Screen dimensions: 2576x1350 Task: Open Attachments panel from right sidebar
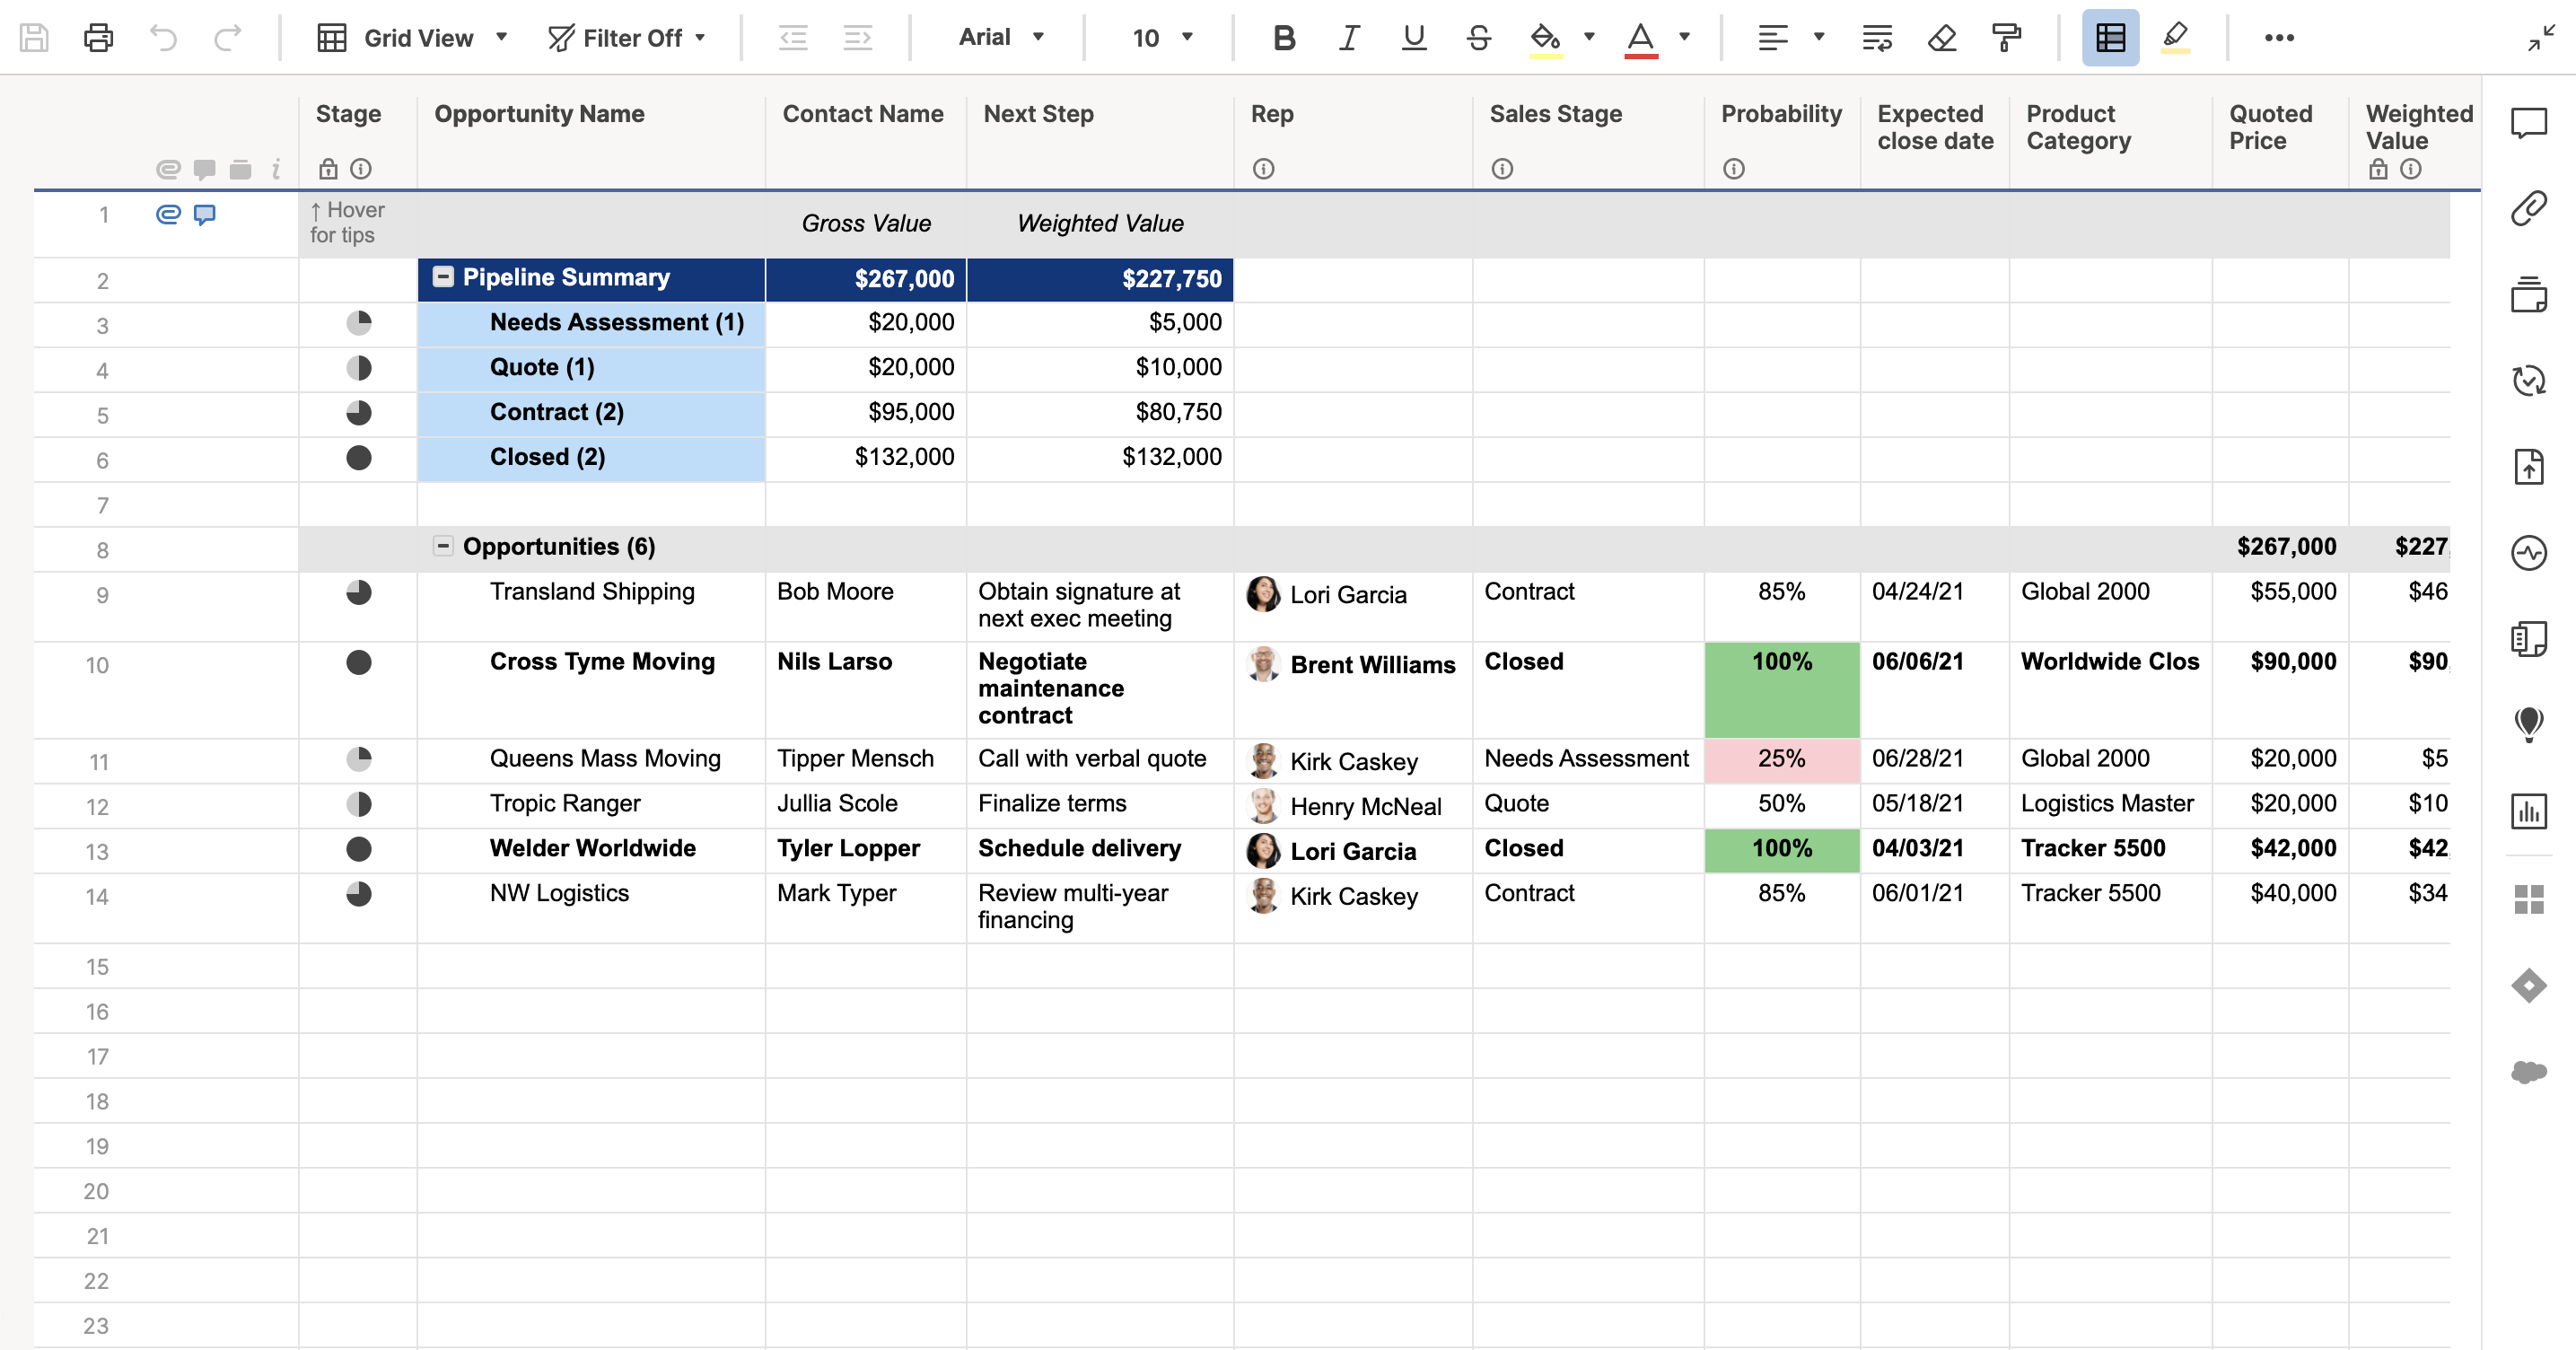[x=2528, y=209]
